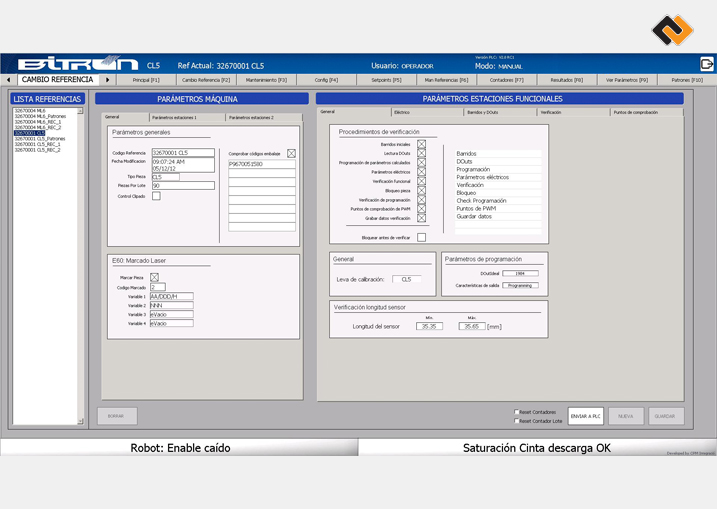Image resolution: width=717 pixels, height=509 pixels.
Task: Open Ver Parámetros [F9] screen
Action: [626, 80]
